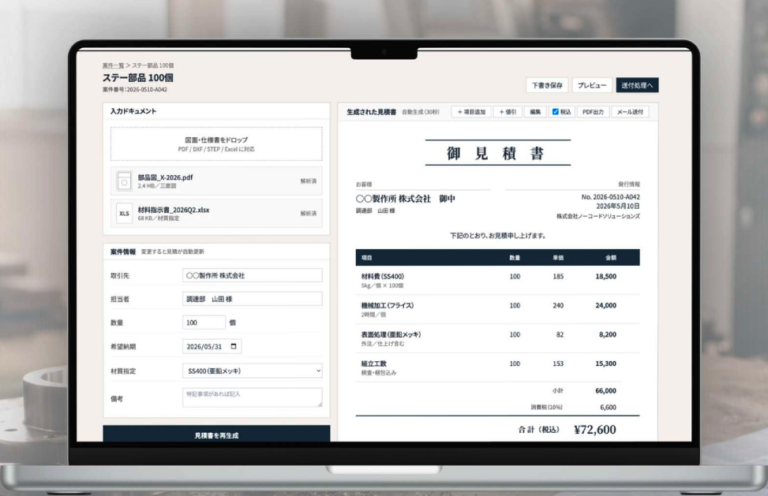
Task: Toggle the 税込 checkbox
Action: point(555,112)
